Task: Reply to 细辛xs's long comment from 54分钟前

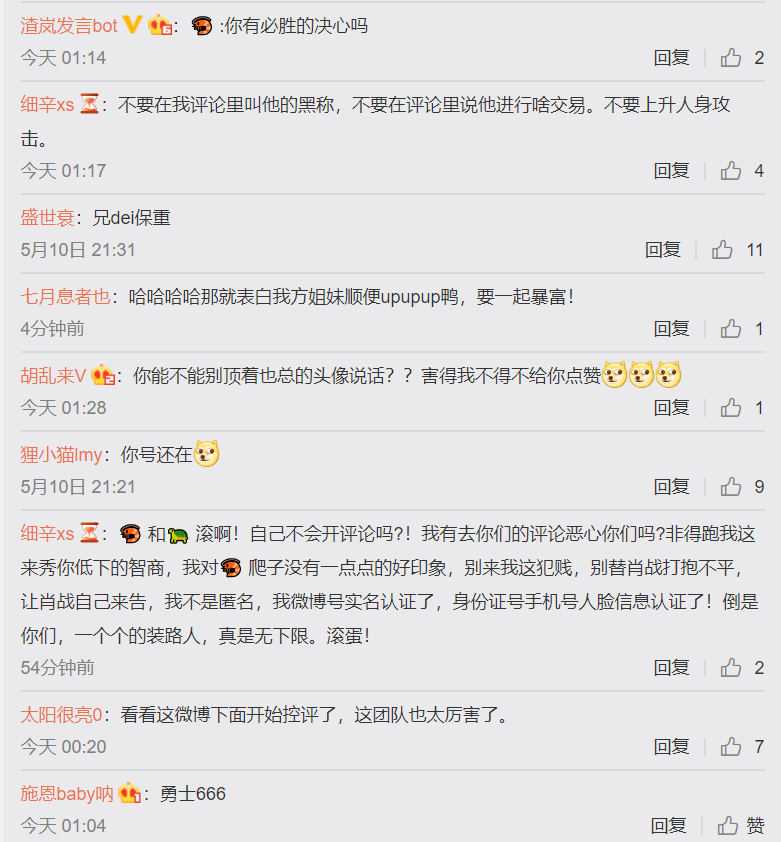Action: tap(671, 667)
